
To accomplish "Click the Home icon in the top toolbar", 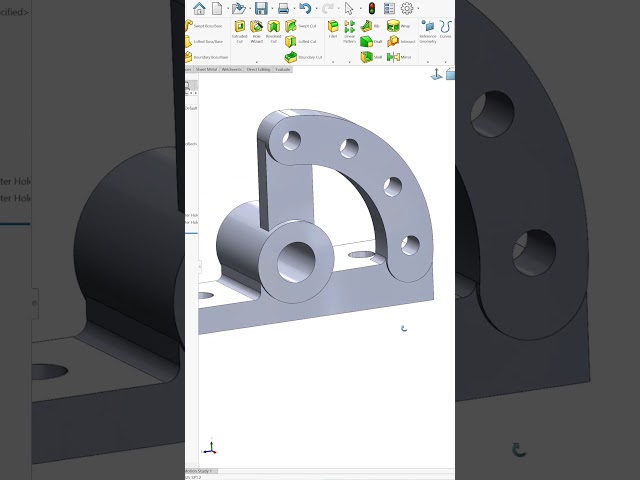I will point(199,8).
